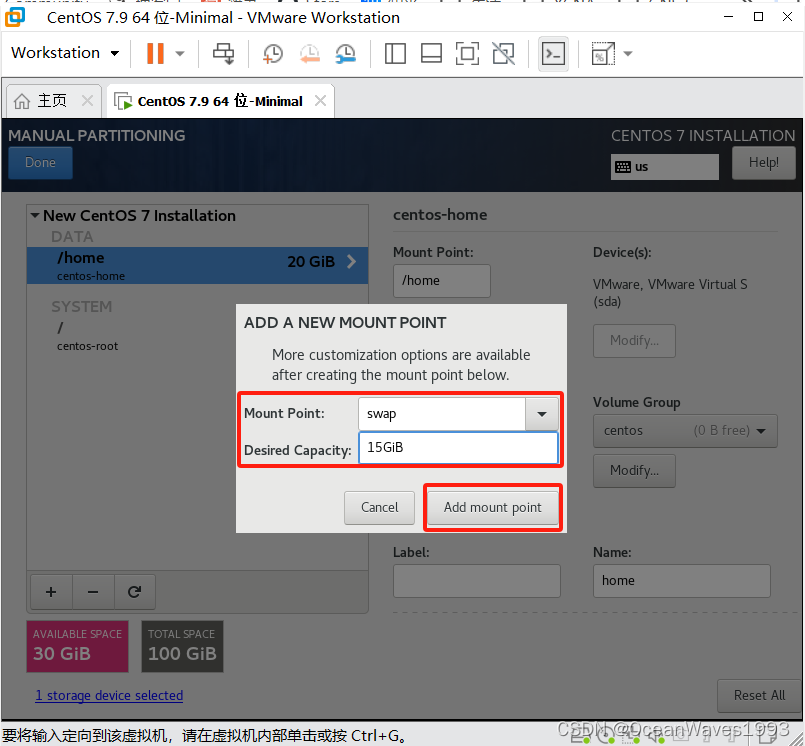The height and width of the screenshot is (746, 805).
Task: Select the /home 20 GiB partition row
Action: (x=198, y=265)
